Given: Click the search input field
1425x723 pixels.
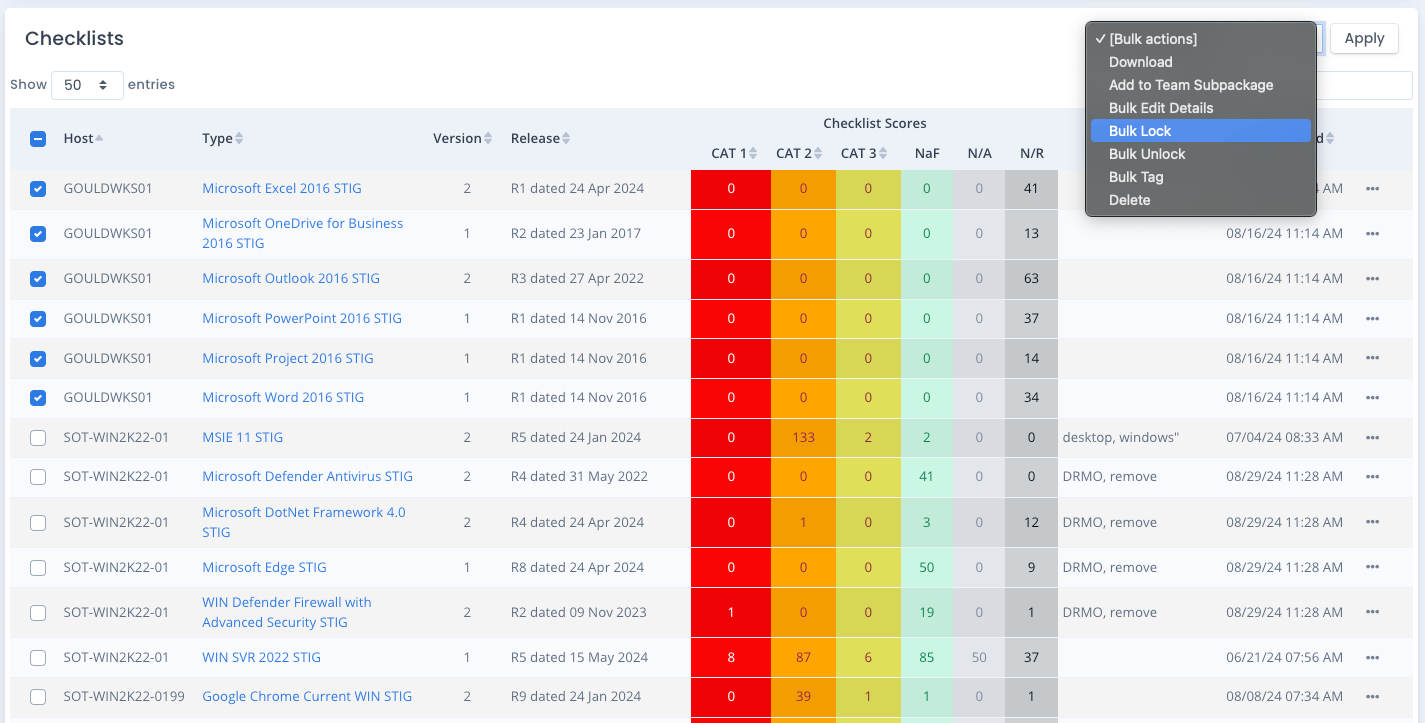Looking at the screenshot, I should pos(1365,86).
